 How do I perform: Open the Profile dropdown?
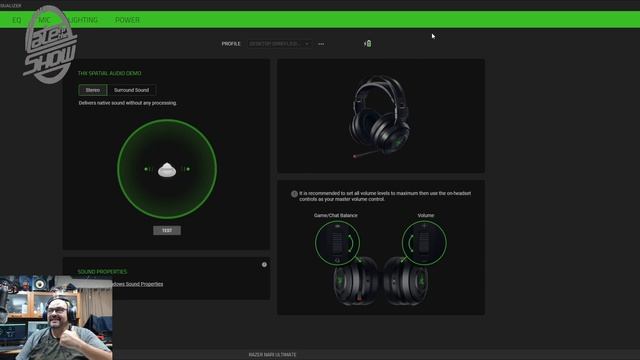click(280, 44)
